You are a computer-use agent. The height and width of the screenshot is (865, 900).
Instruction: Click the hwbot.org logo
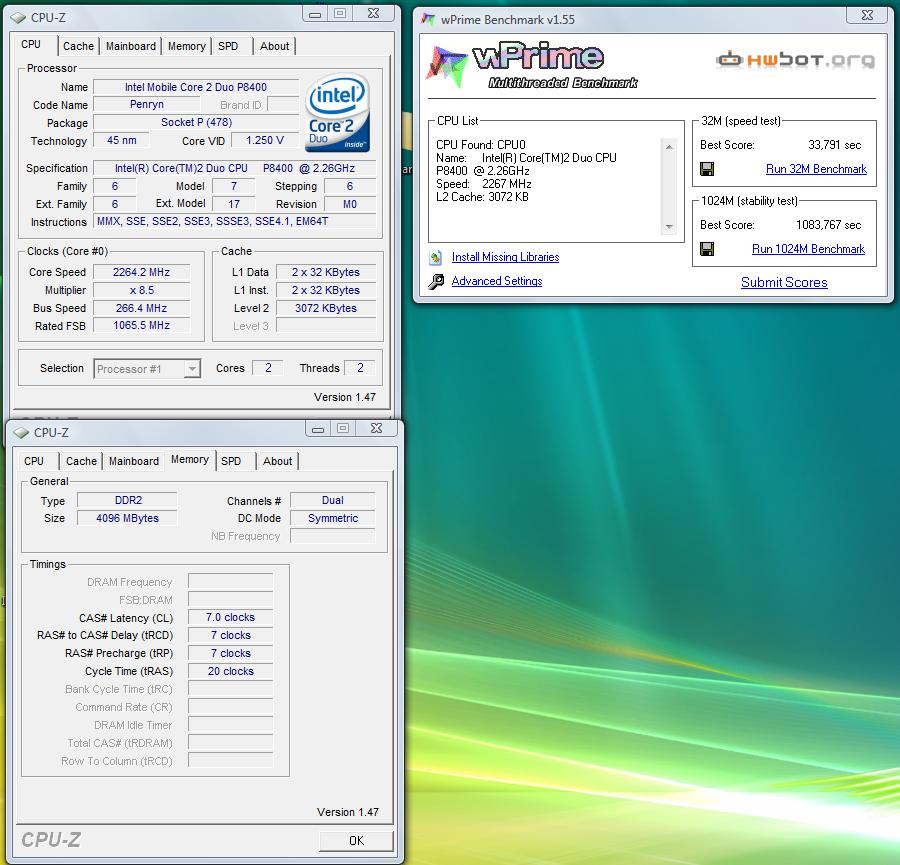[796, 59]
